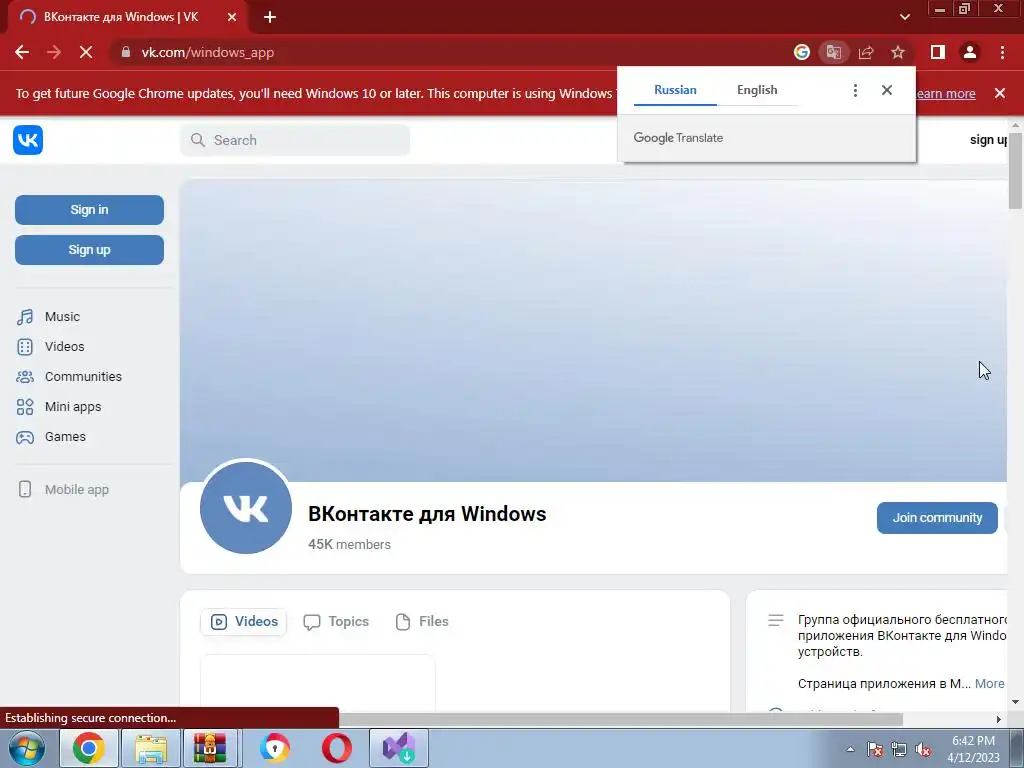Click the horizontal scrollbar right arrow
The image size is (1024, 768).
point(999,719)
